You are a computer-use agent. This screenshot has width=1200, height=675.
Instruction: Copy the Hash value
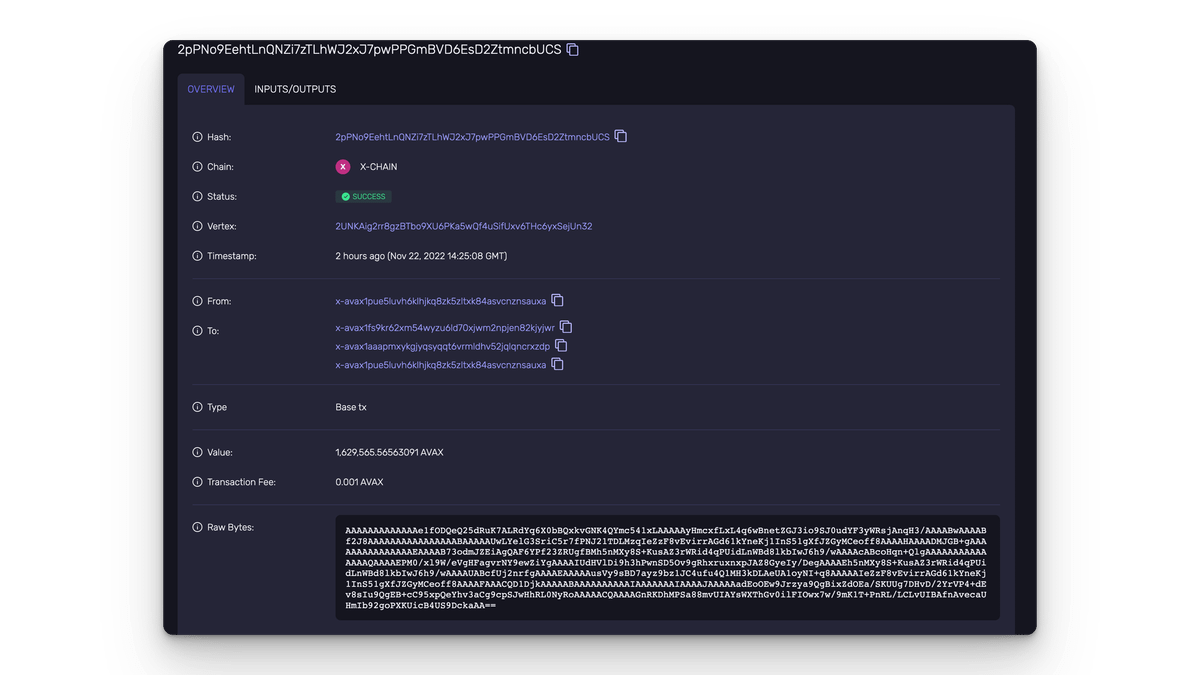coord(621,136)
